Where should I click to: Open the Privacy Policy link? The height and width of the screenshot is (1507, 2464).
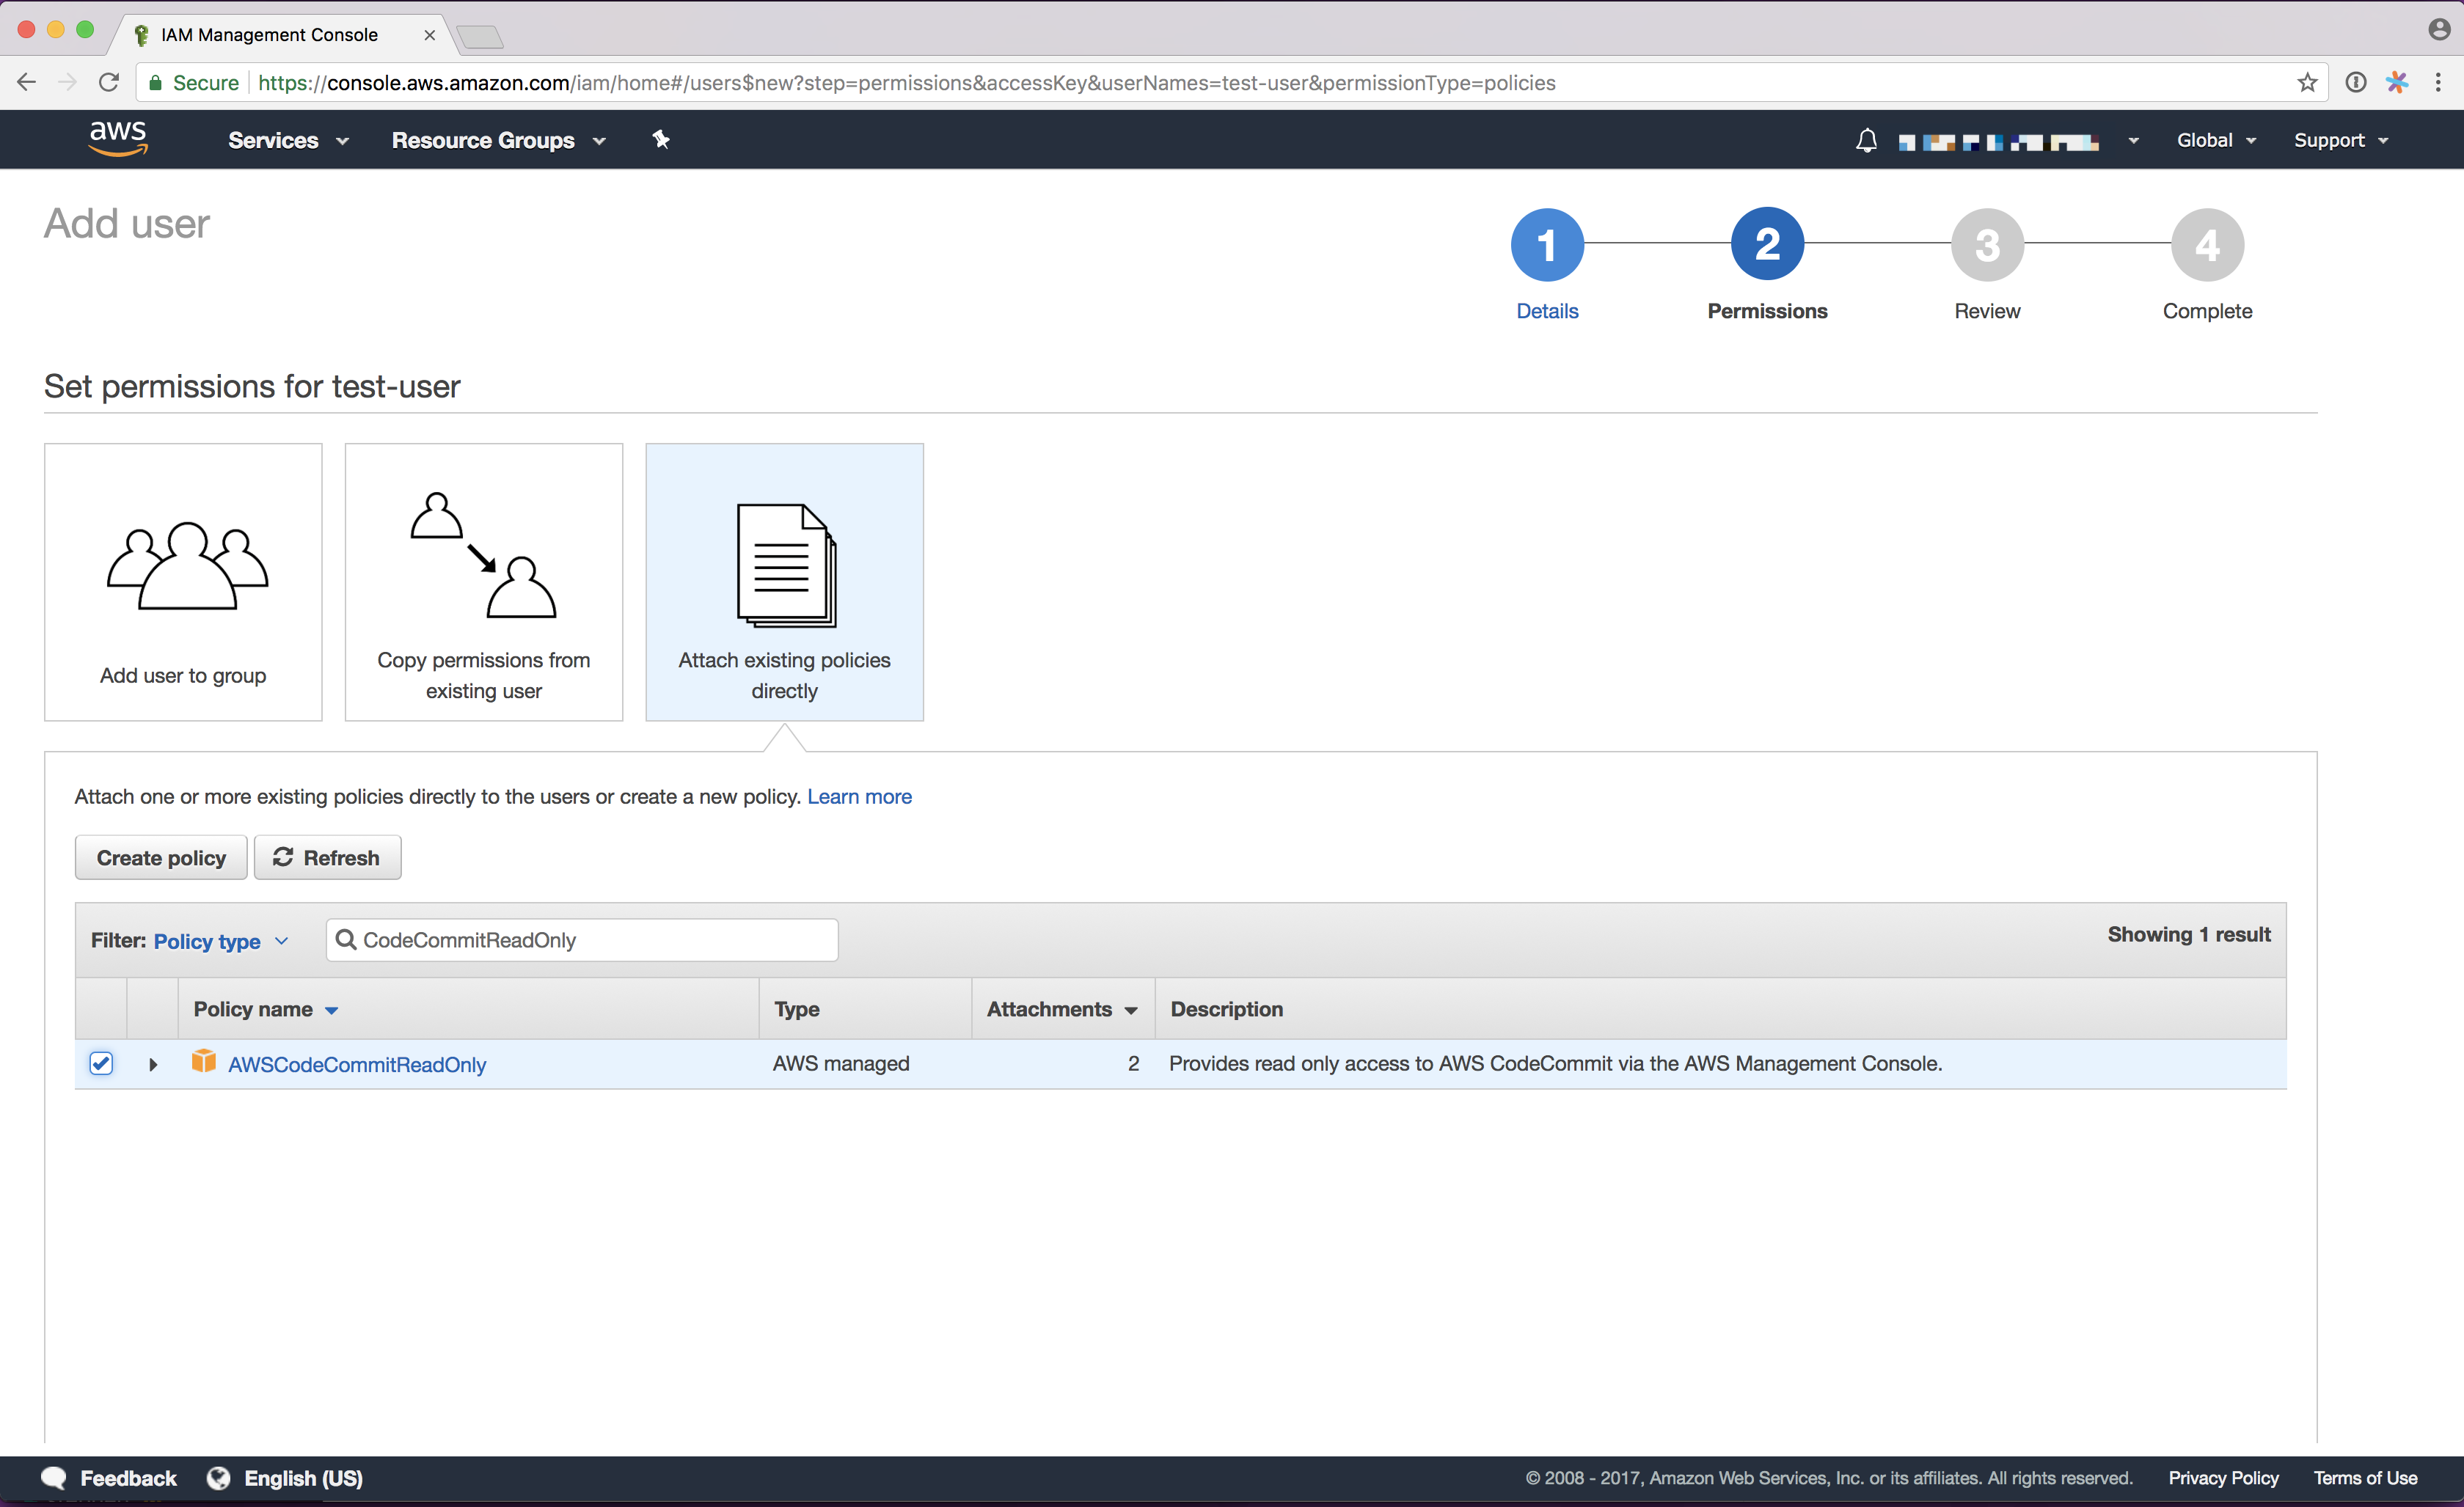pyautogui.click(x=2223, y=1478)
